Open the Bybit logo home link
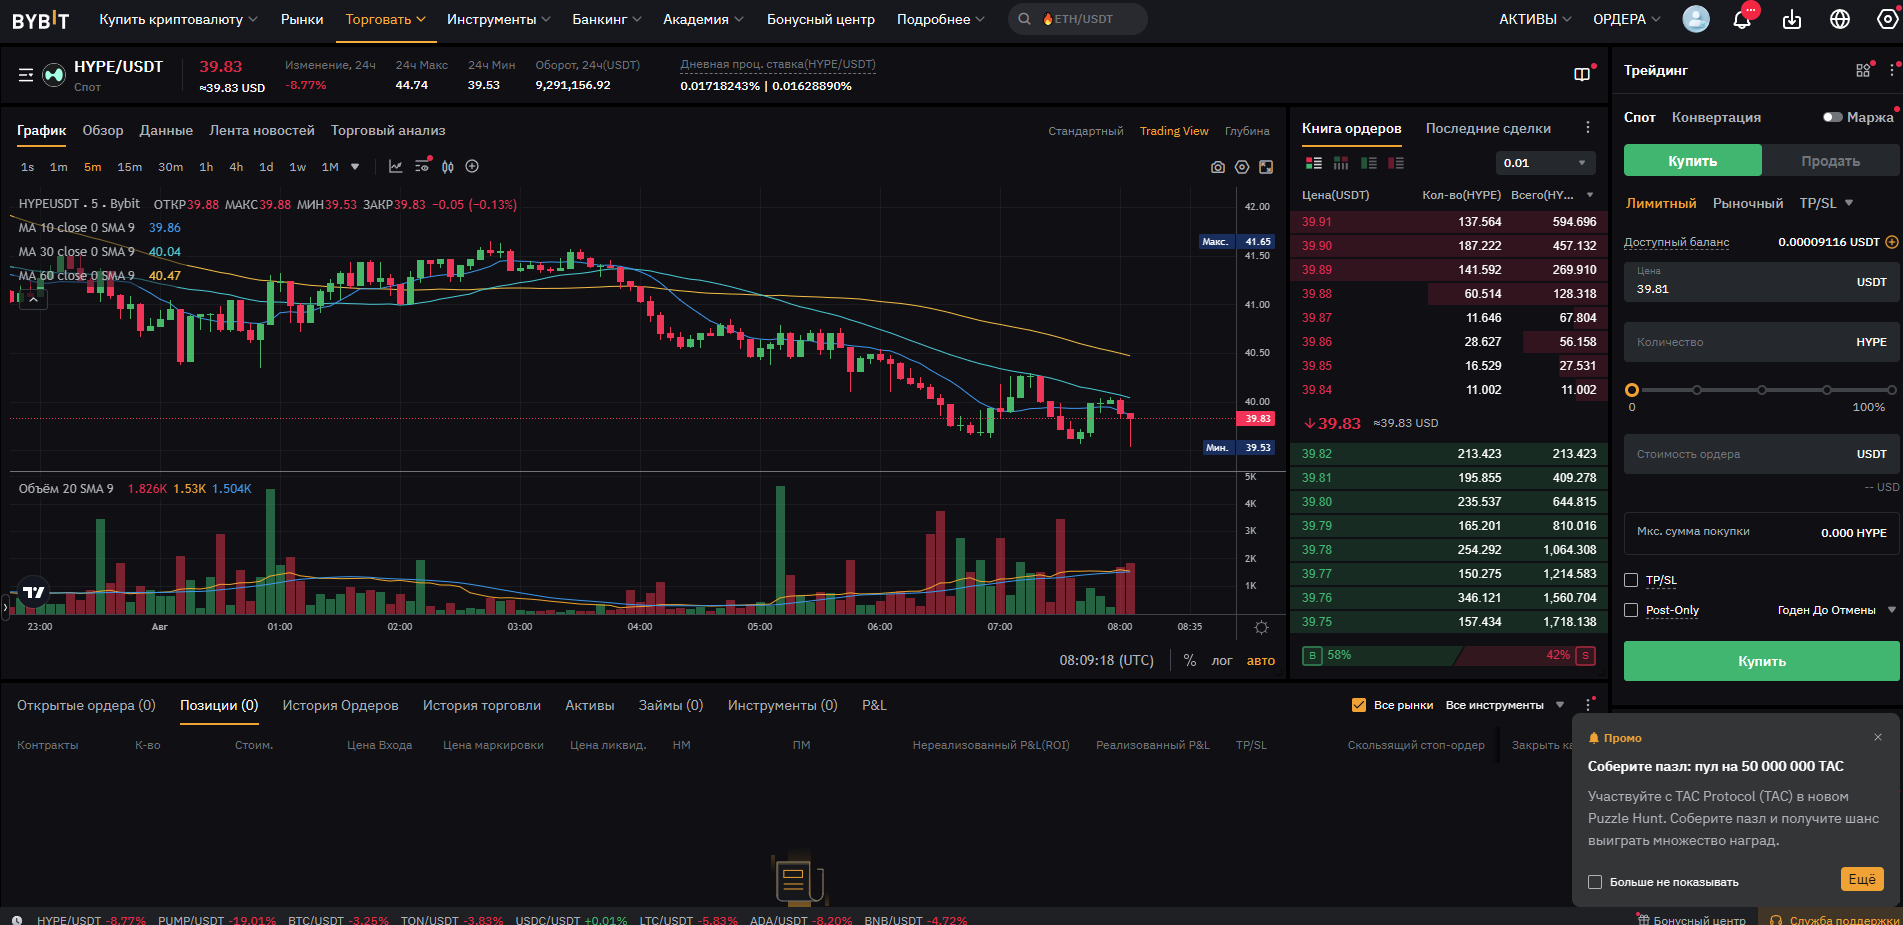The height and width of the screenshot is (925, 1903). (x=40, y=20)
